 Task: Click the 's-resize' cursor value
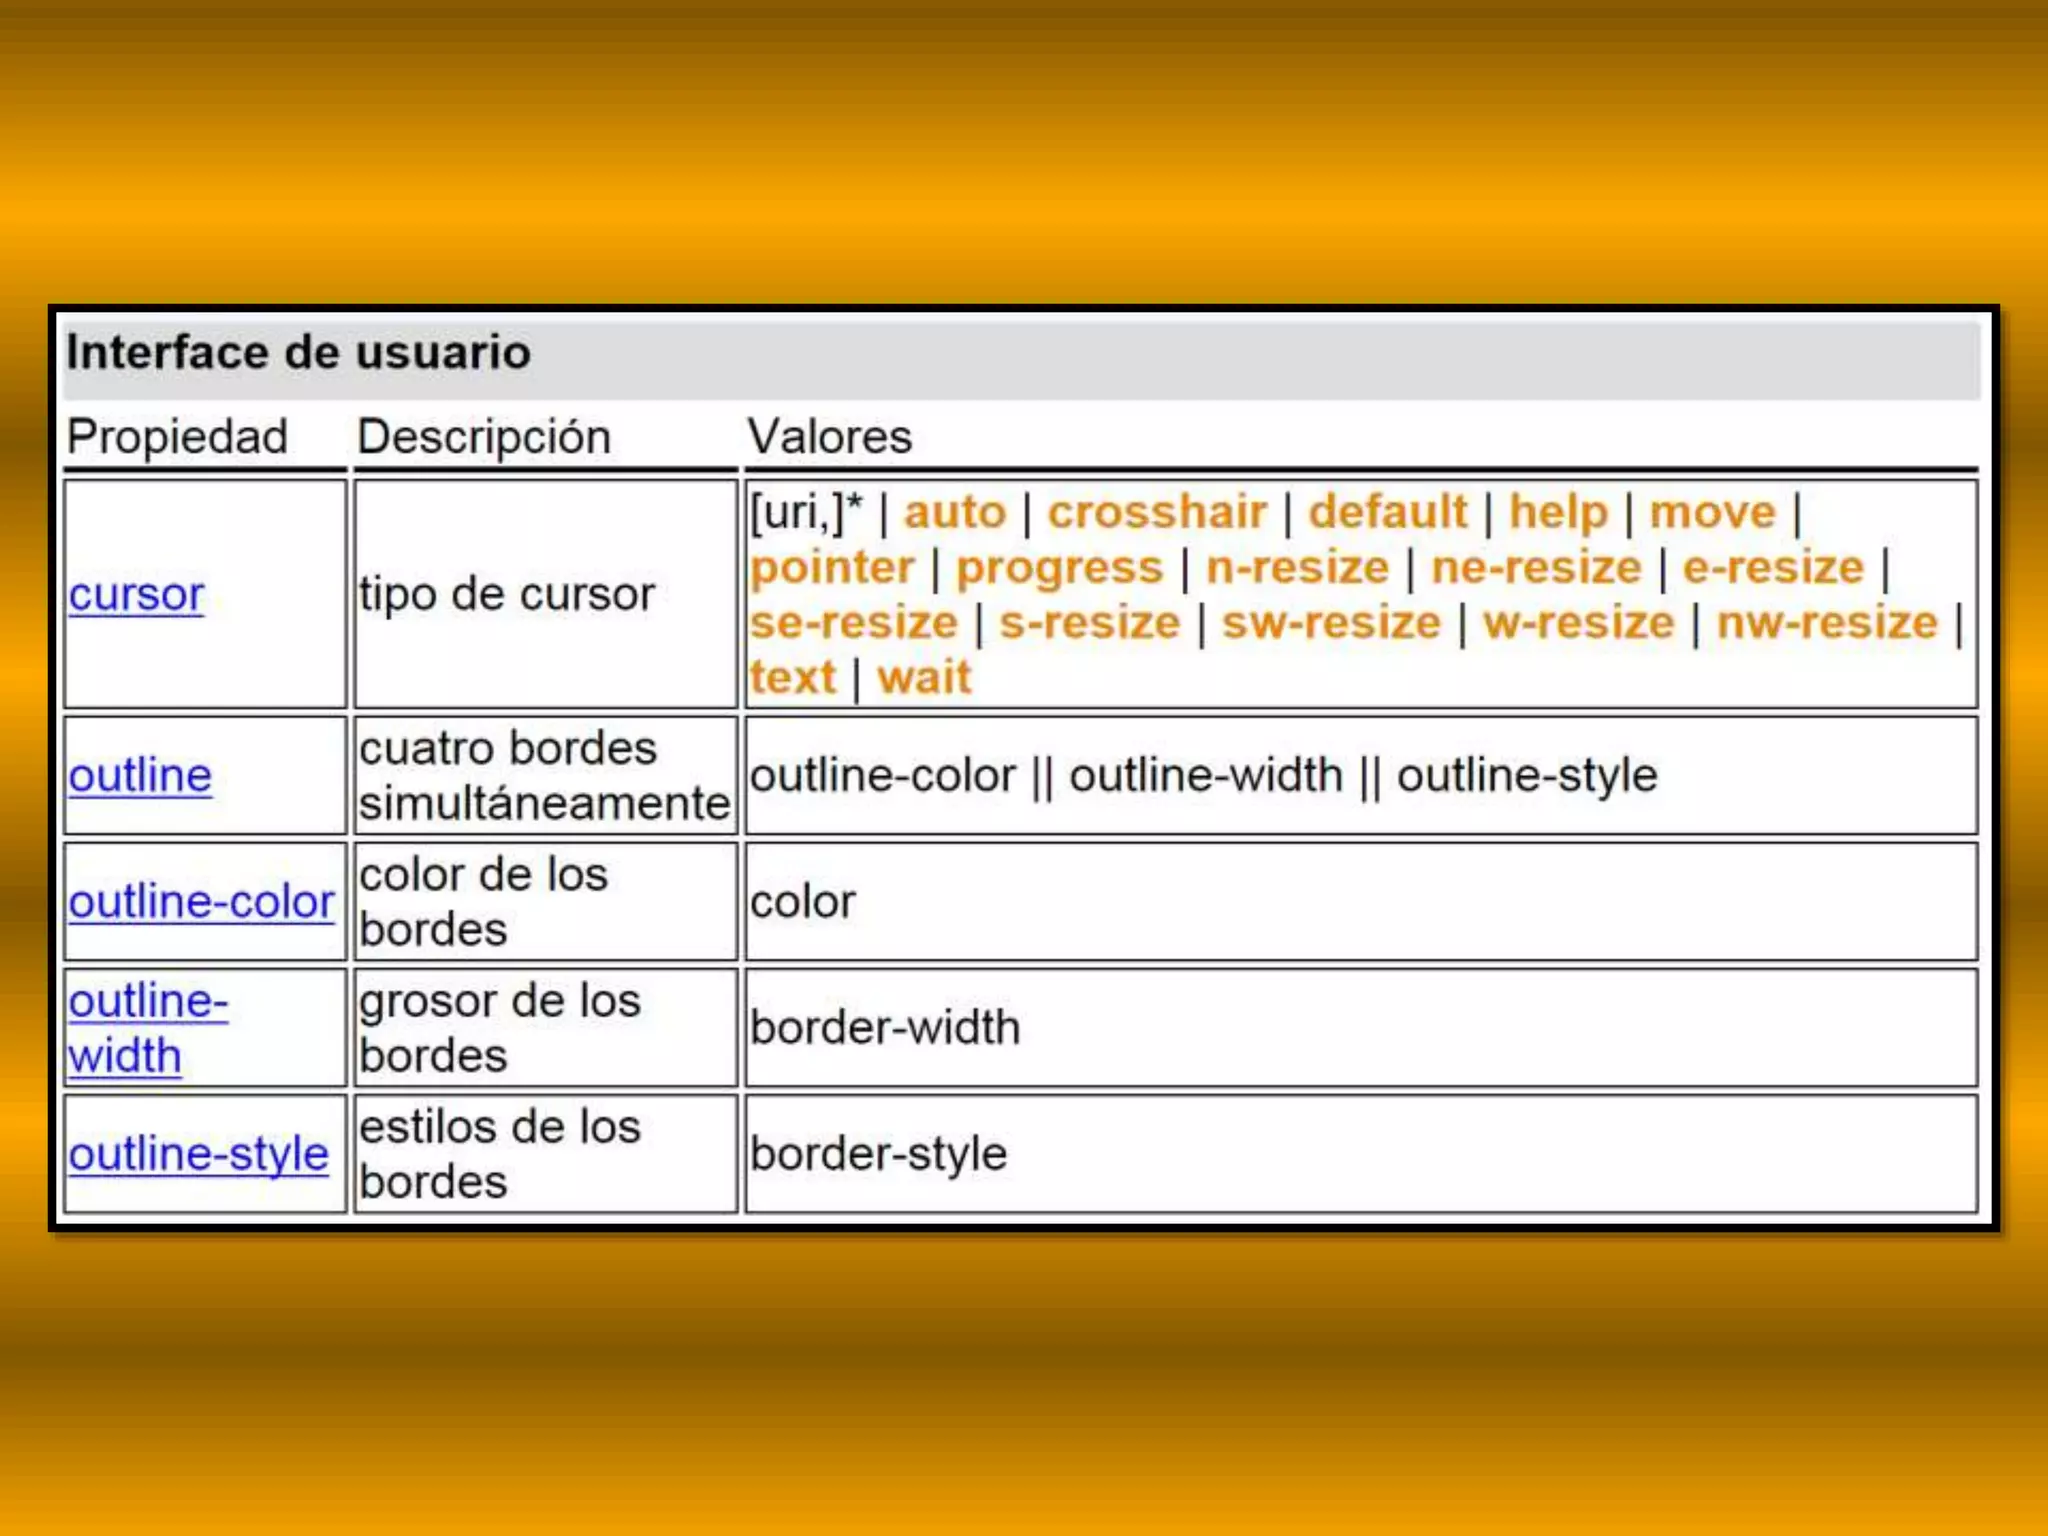[1090, 623]
